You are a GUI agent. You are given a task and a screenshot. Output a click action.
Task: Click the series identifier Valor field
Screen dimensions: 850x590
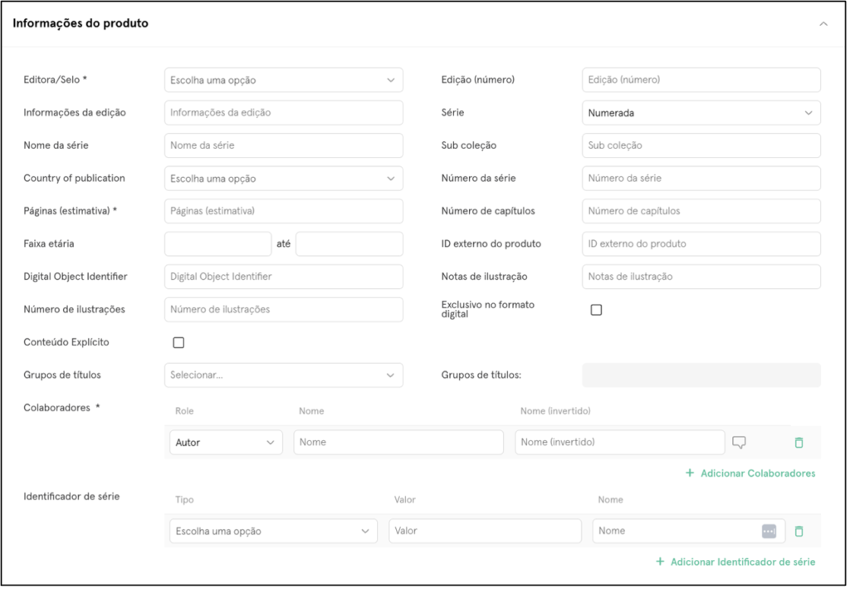click(485, 531)
